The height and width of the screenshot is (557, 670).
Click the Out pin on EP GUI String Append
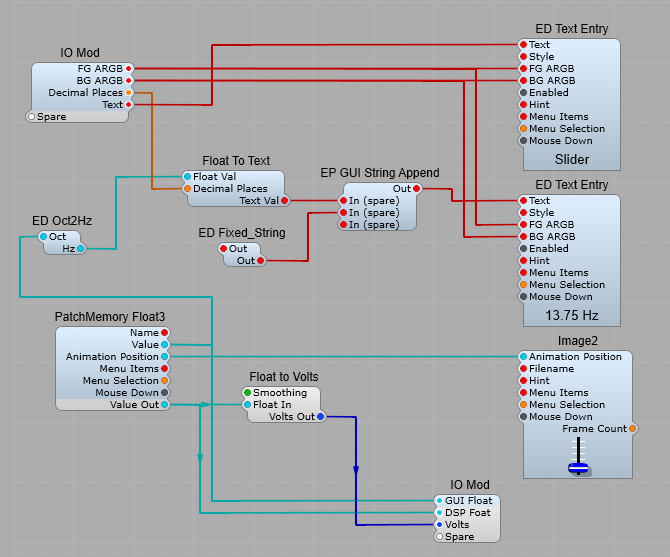pyautogui.click(x=417, y=189)
